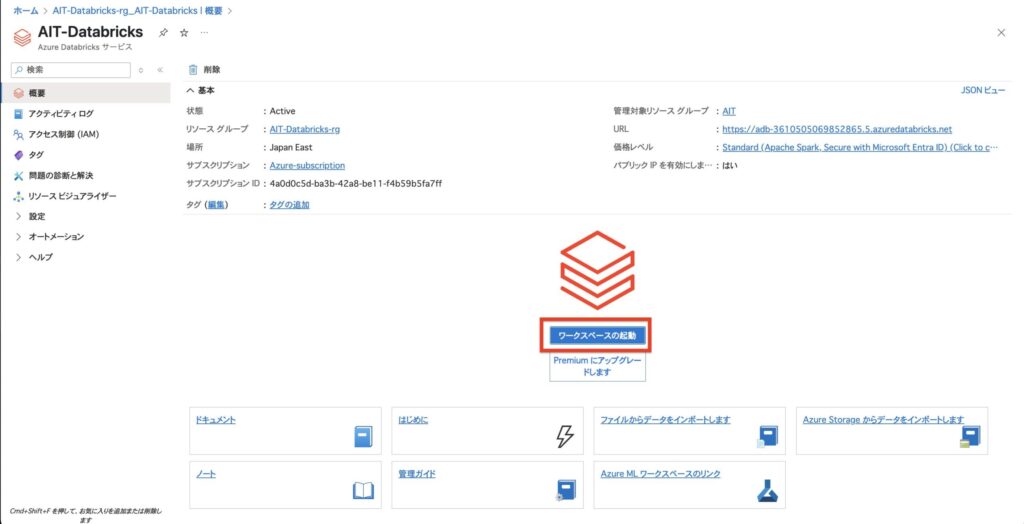Image resolution: width=1024 pixels, height=524 pixels.
Task: Close the AIT-Databricks blade
Action: pos(1001,33)
